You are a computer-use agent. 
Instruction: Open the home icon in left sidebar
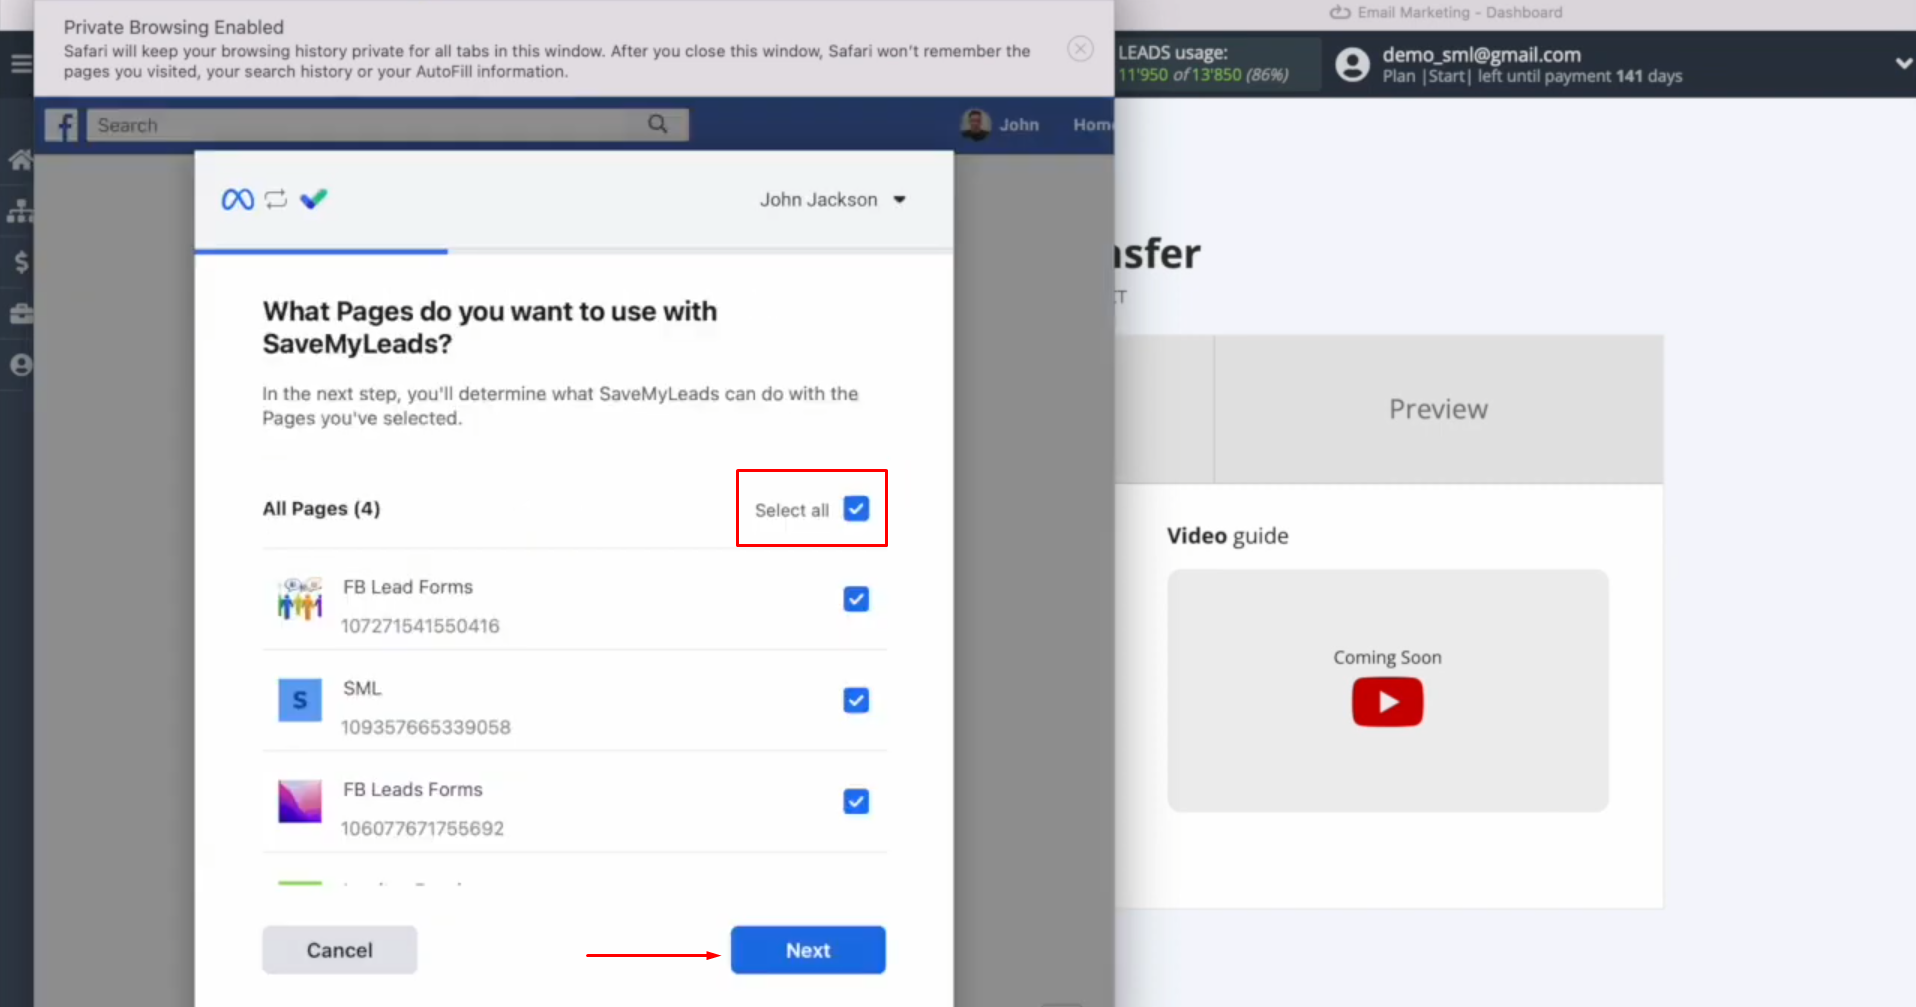(x=20, y=160)
